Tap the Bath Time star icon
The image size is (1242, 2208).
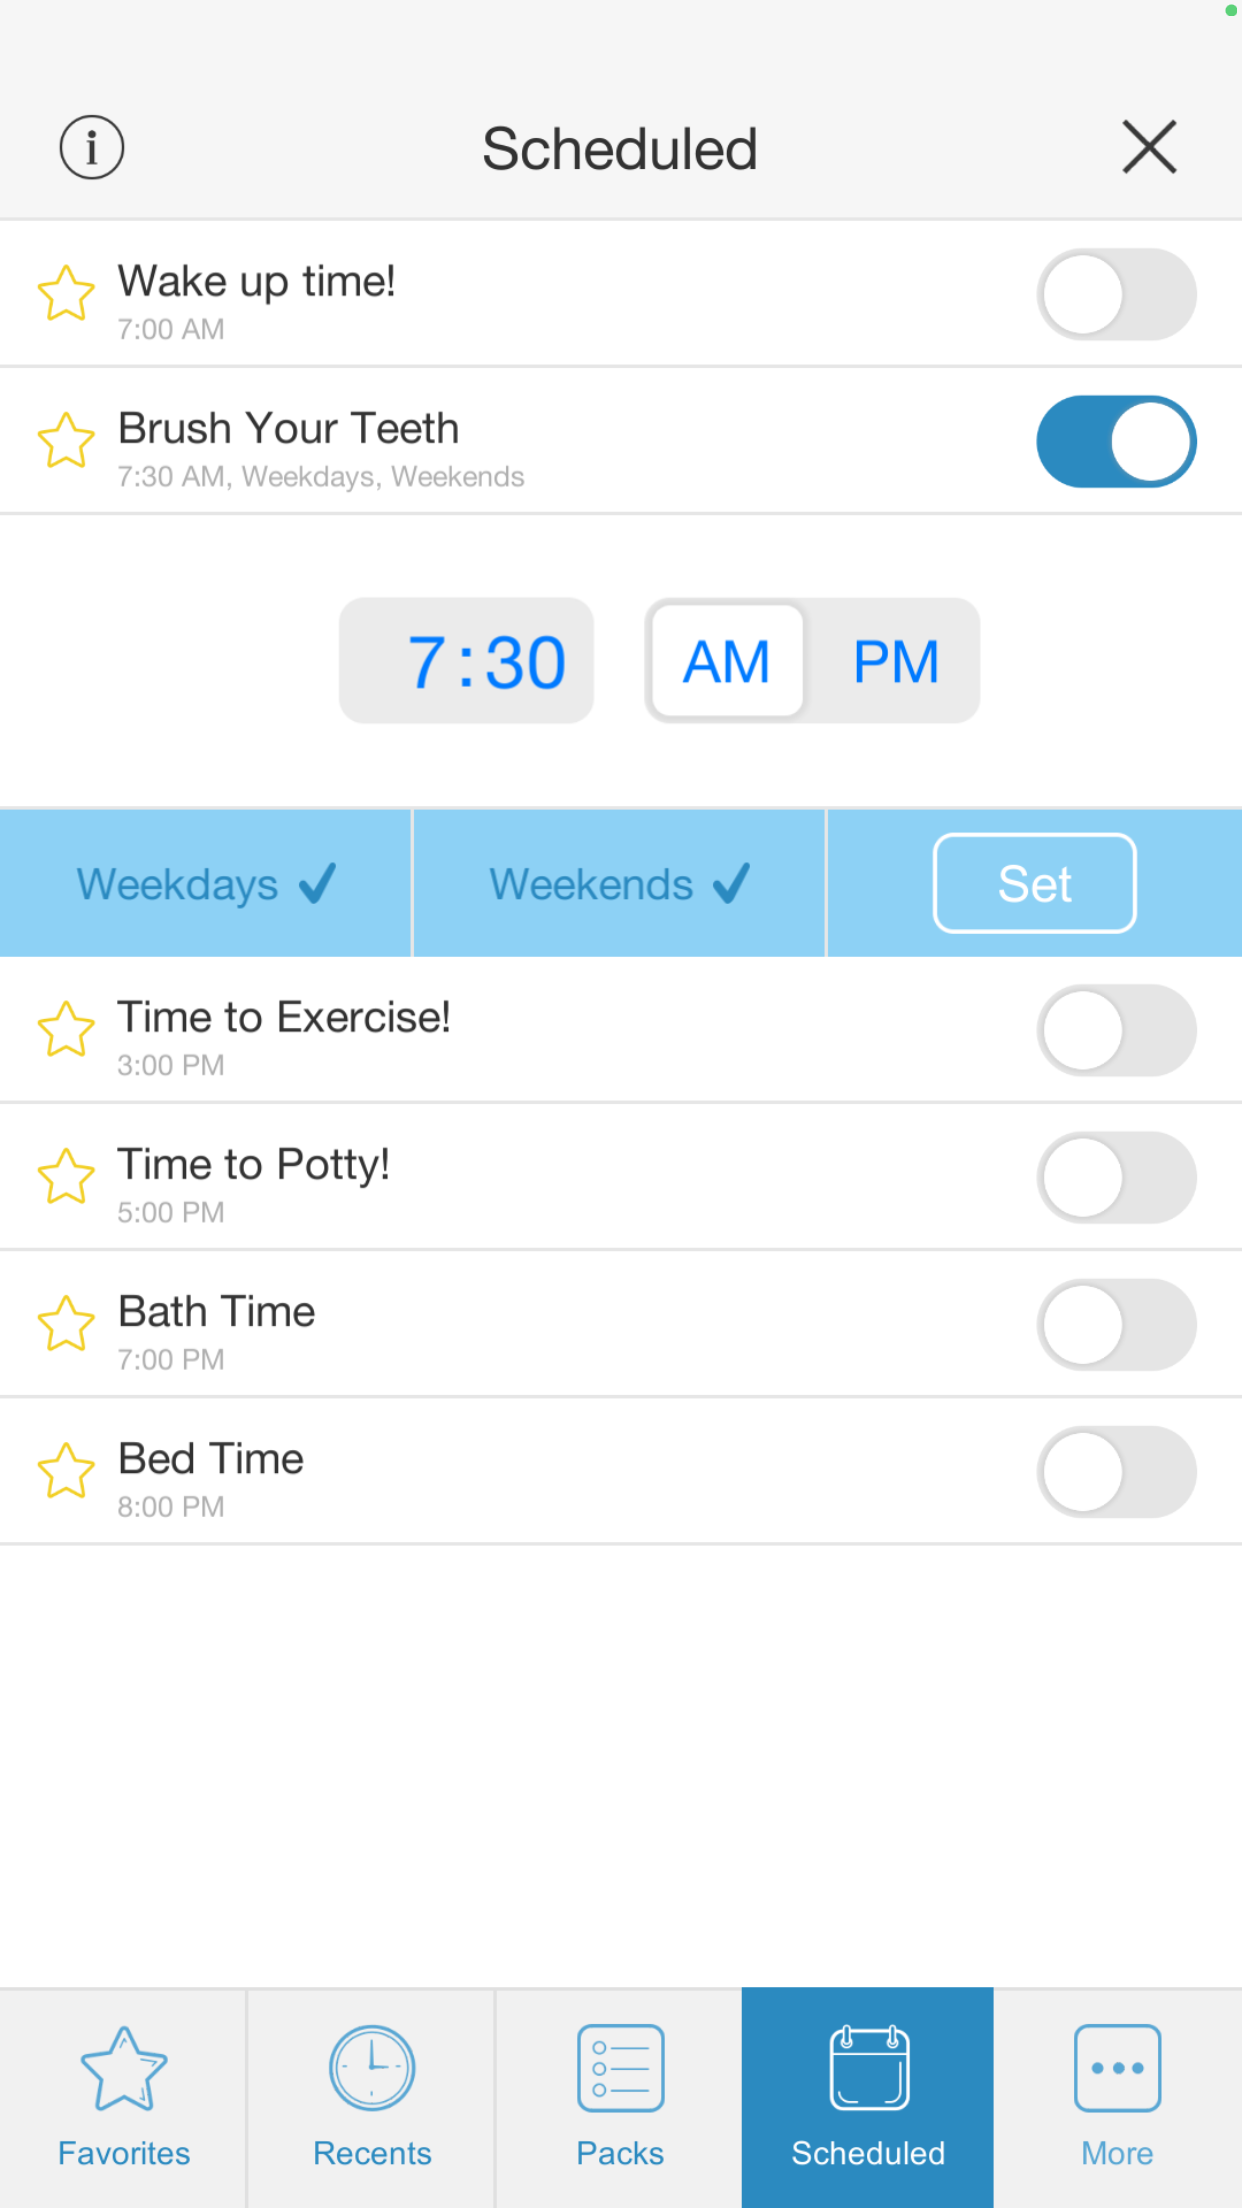pos(66,1323)
